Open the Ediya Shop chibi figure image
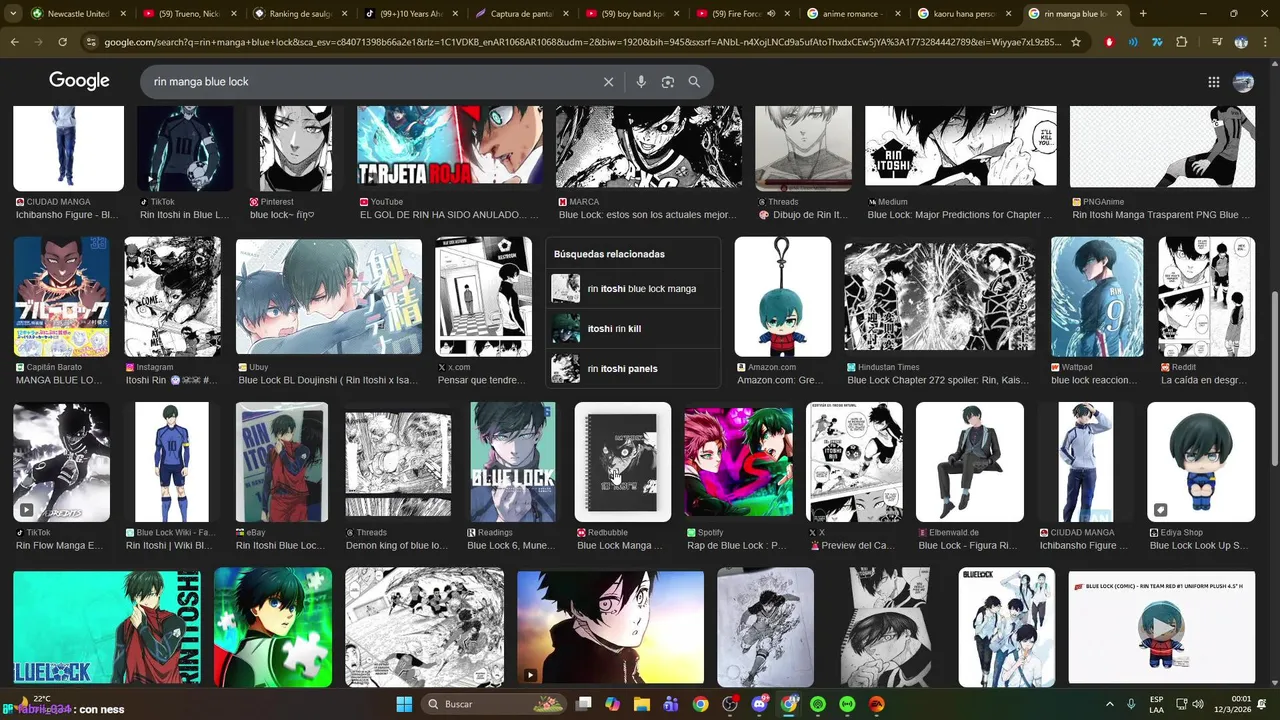The width and height of the screenshot is (1280, 720). click(1201, 462)
